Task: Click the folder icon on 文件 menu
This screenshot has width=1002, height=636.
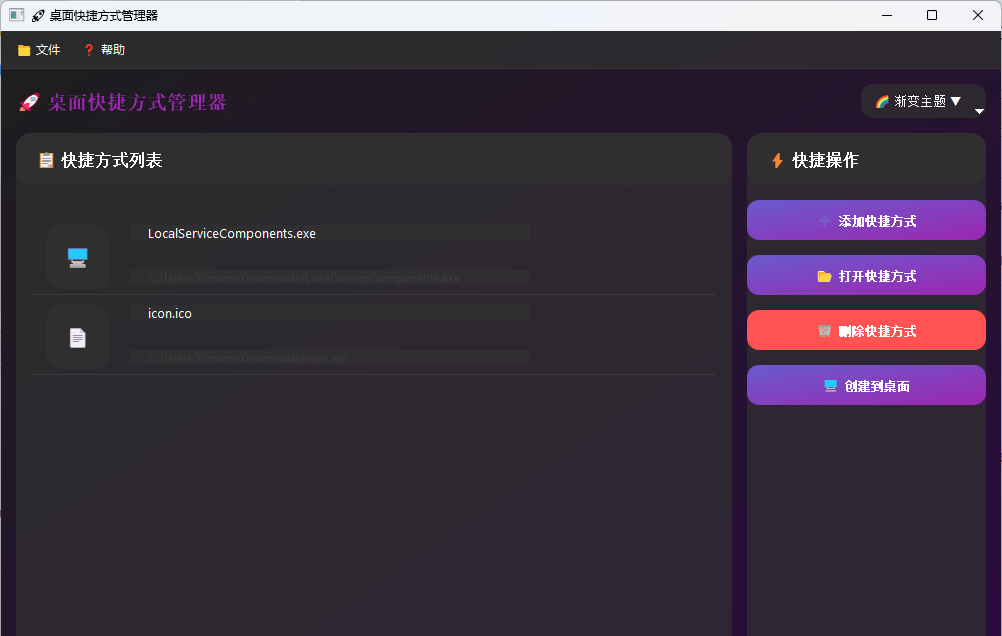Action: [24, 50]
